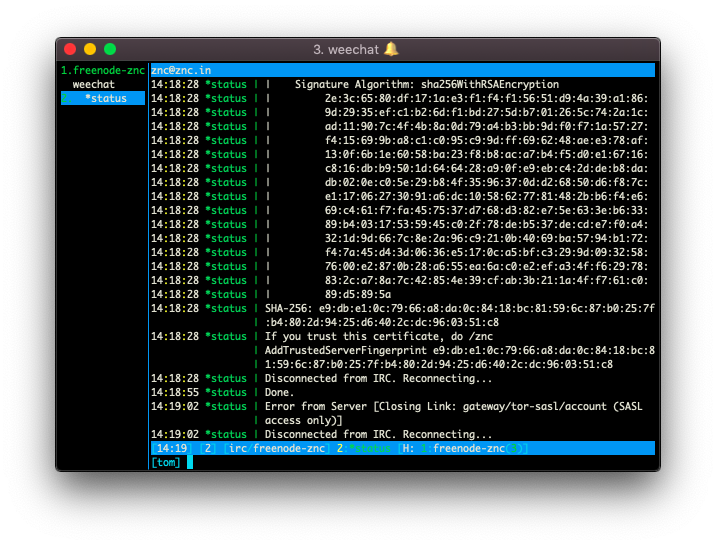Click the znc@znc.in title bar text
Image resolution: width=716 pixels, height=545 pixels.
coord(181,70)
